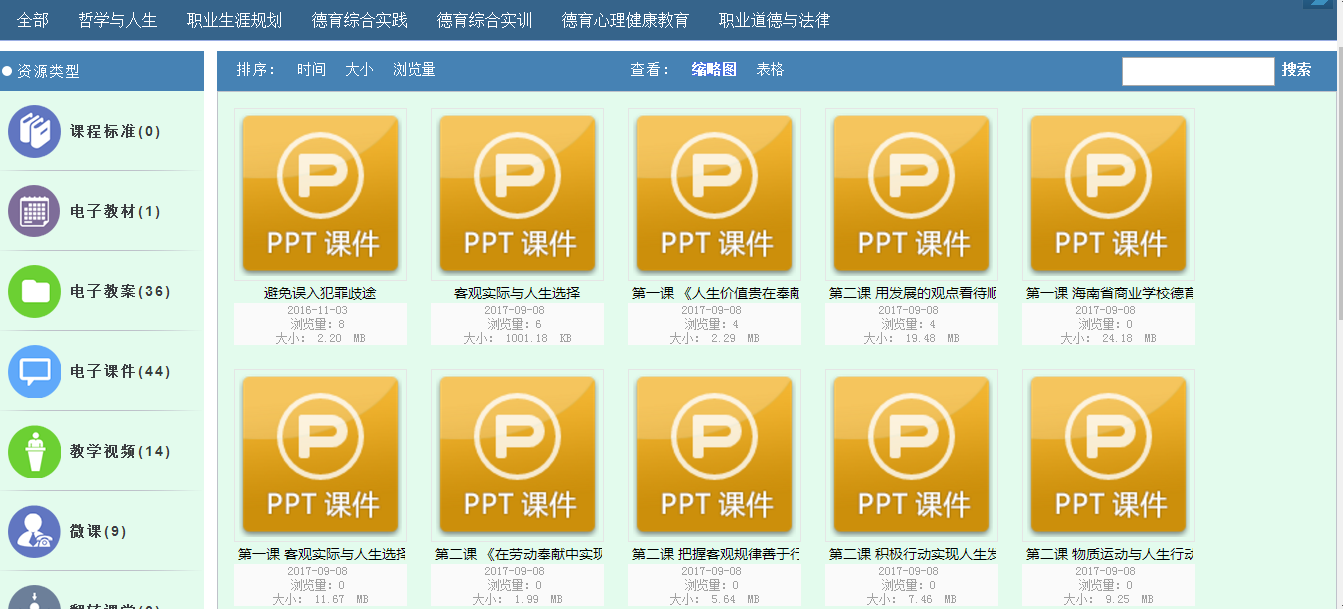This screenshot has height=609, width=1343.
Task: Open the 电子教案 folder icon
Action: click(x=35, y=292)
